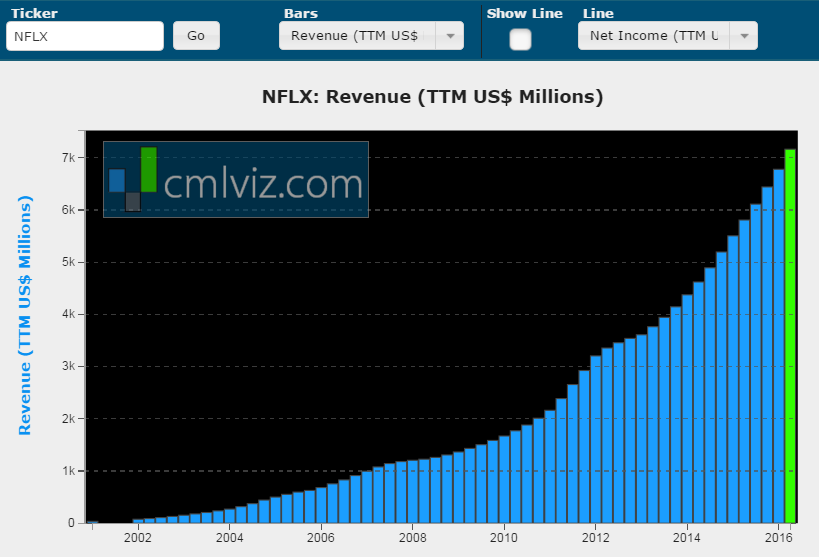The height and width of the screenshot is (557, 819).
Task: Click the 2k y-axis label
Action: tap(68, 419)
